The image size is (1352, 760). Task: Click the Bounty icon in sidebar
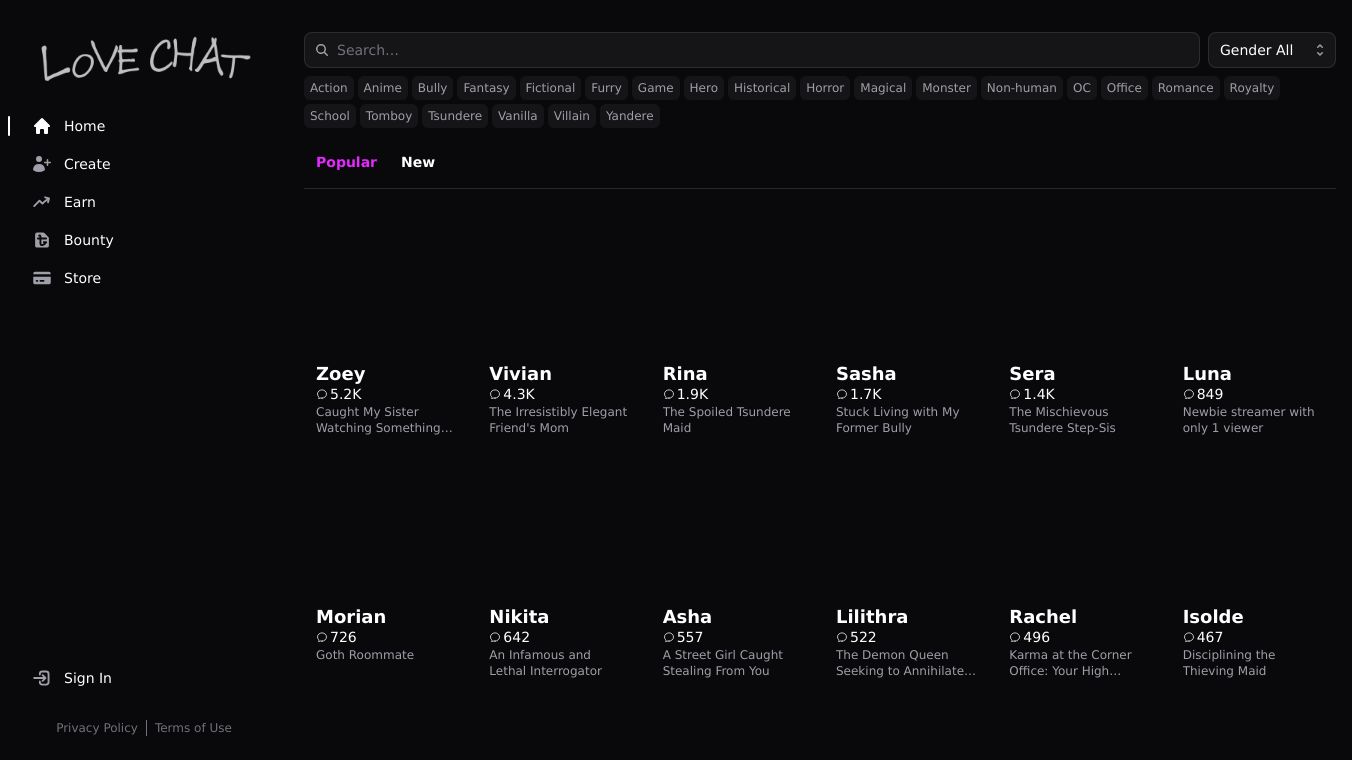tap(41, 240)
